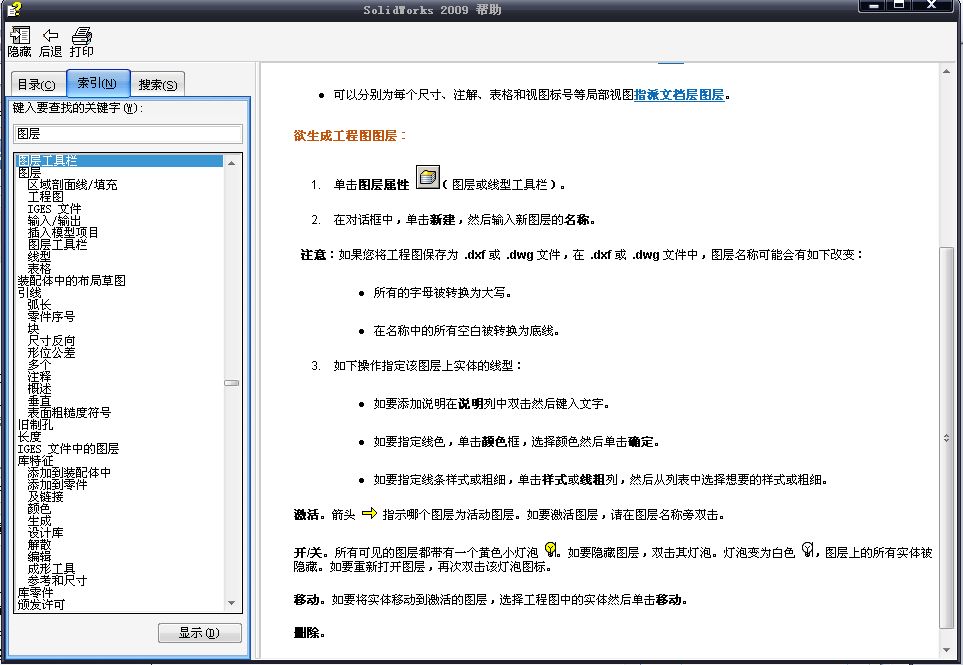Select 表格 index entry
The width and height of the screenshot is (963, 665).
pos(39,268)
